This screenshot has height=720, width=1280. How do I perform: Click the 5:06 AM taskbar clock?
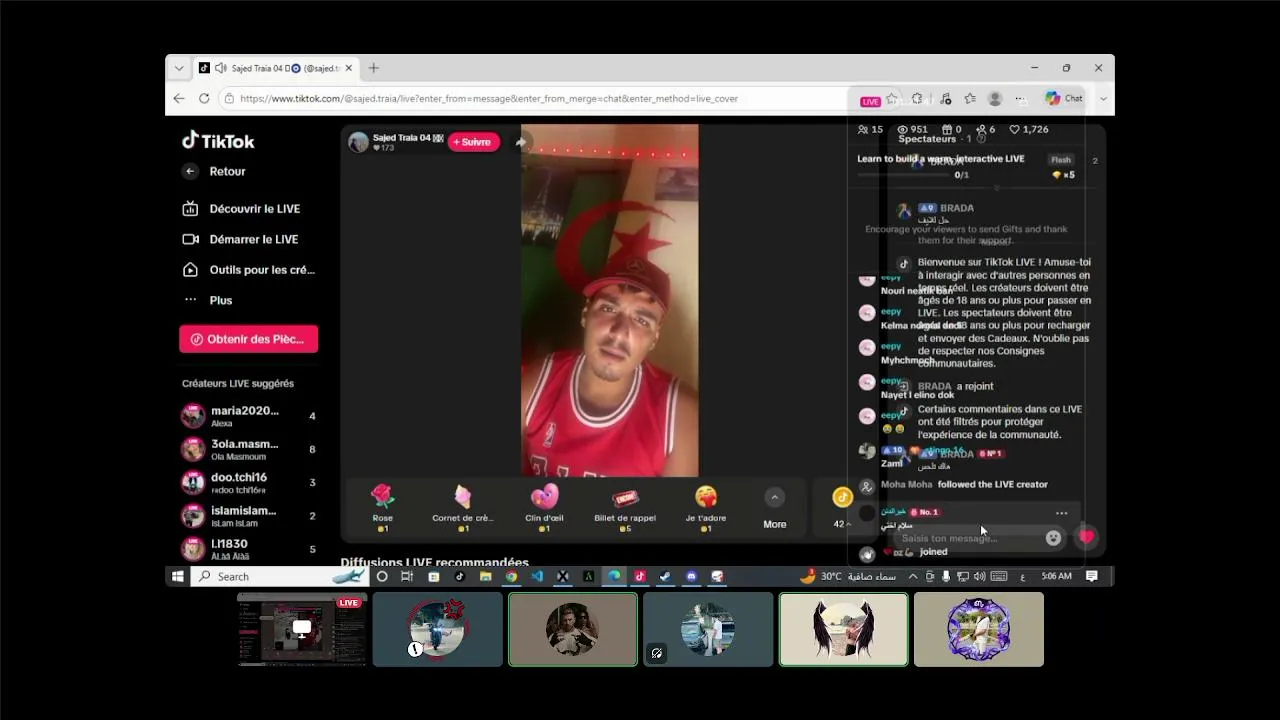(x=1056, y=576)
